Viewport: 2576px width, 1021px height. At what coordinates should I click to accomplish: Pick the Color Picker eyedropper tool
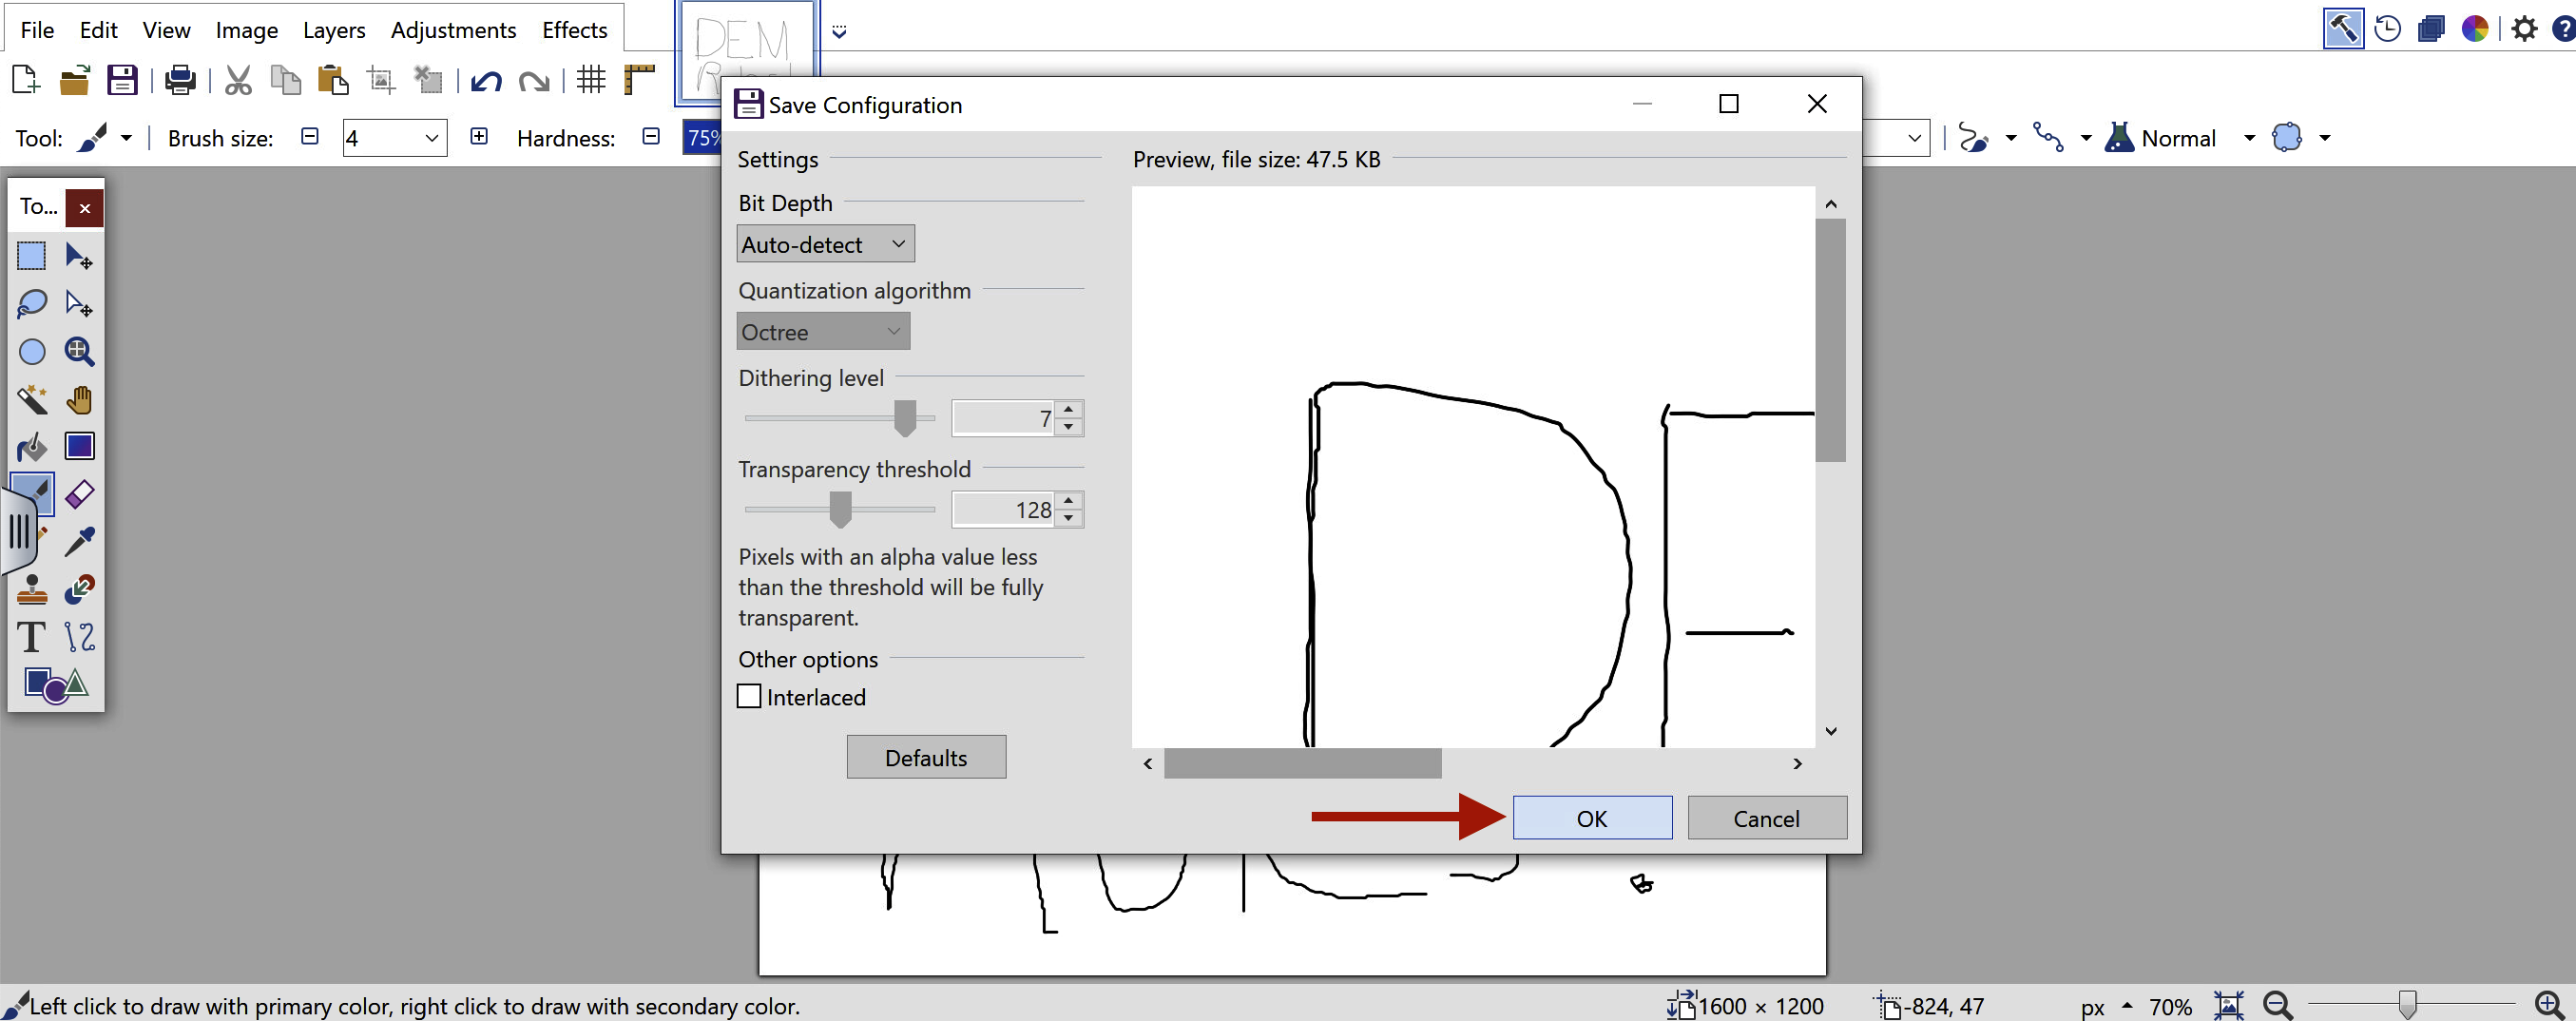point(79,541)
